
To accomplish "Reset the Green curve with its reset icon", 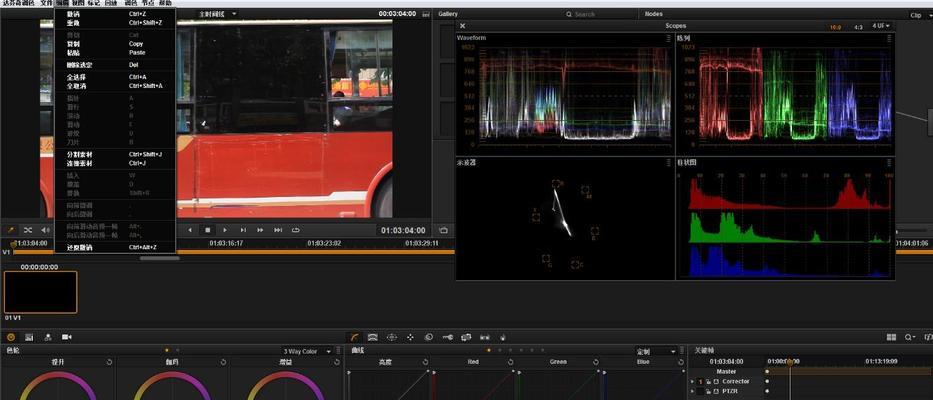I will click(596, 362).
